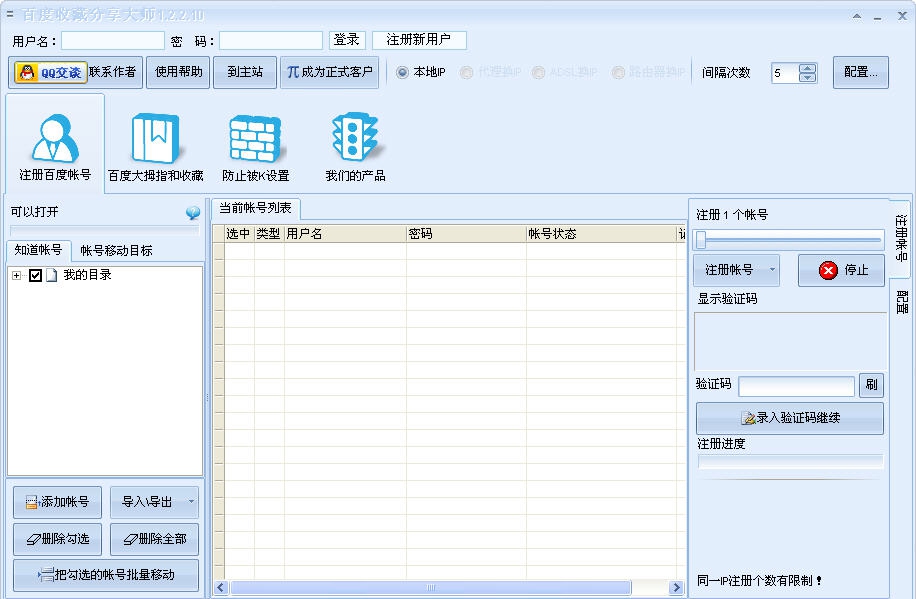Click the speech bubble icon near 可以打开
The width and height of the screenshot is (916, 599).
pyautogui.click(x=194, y=212)
